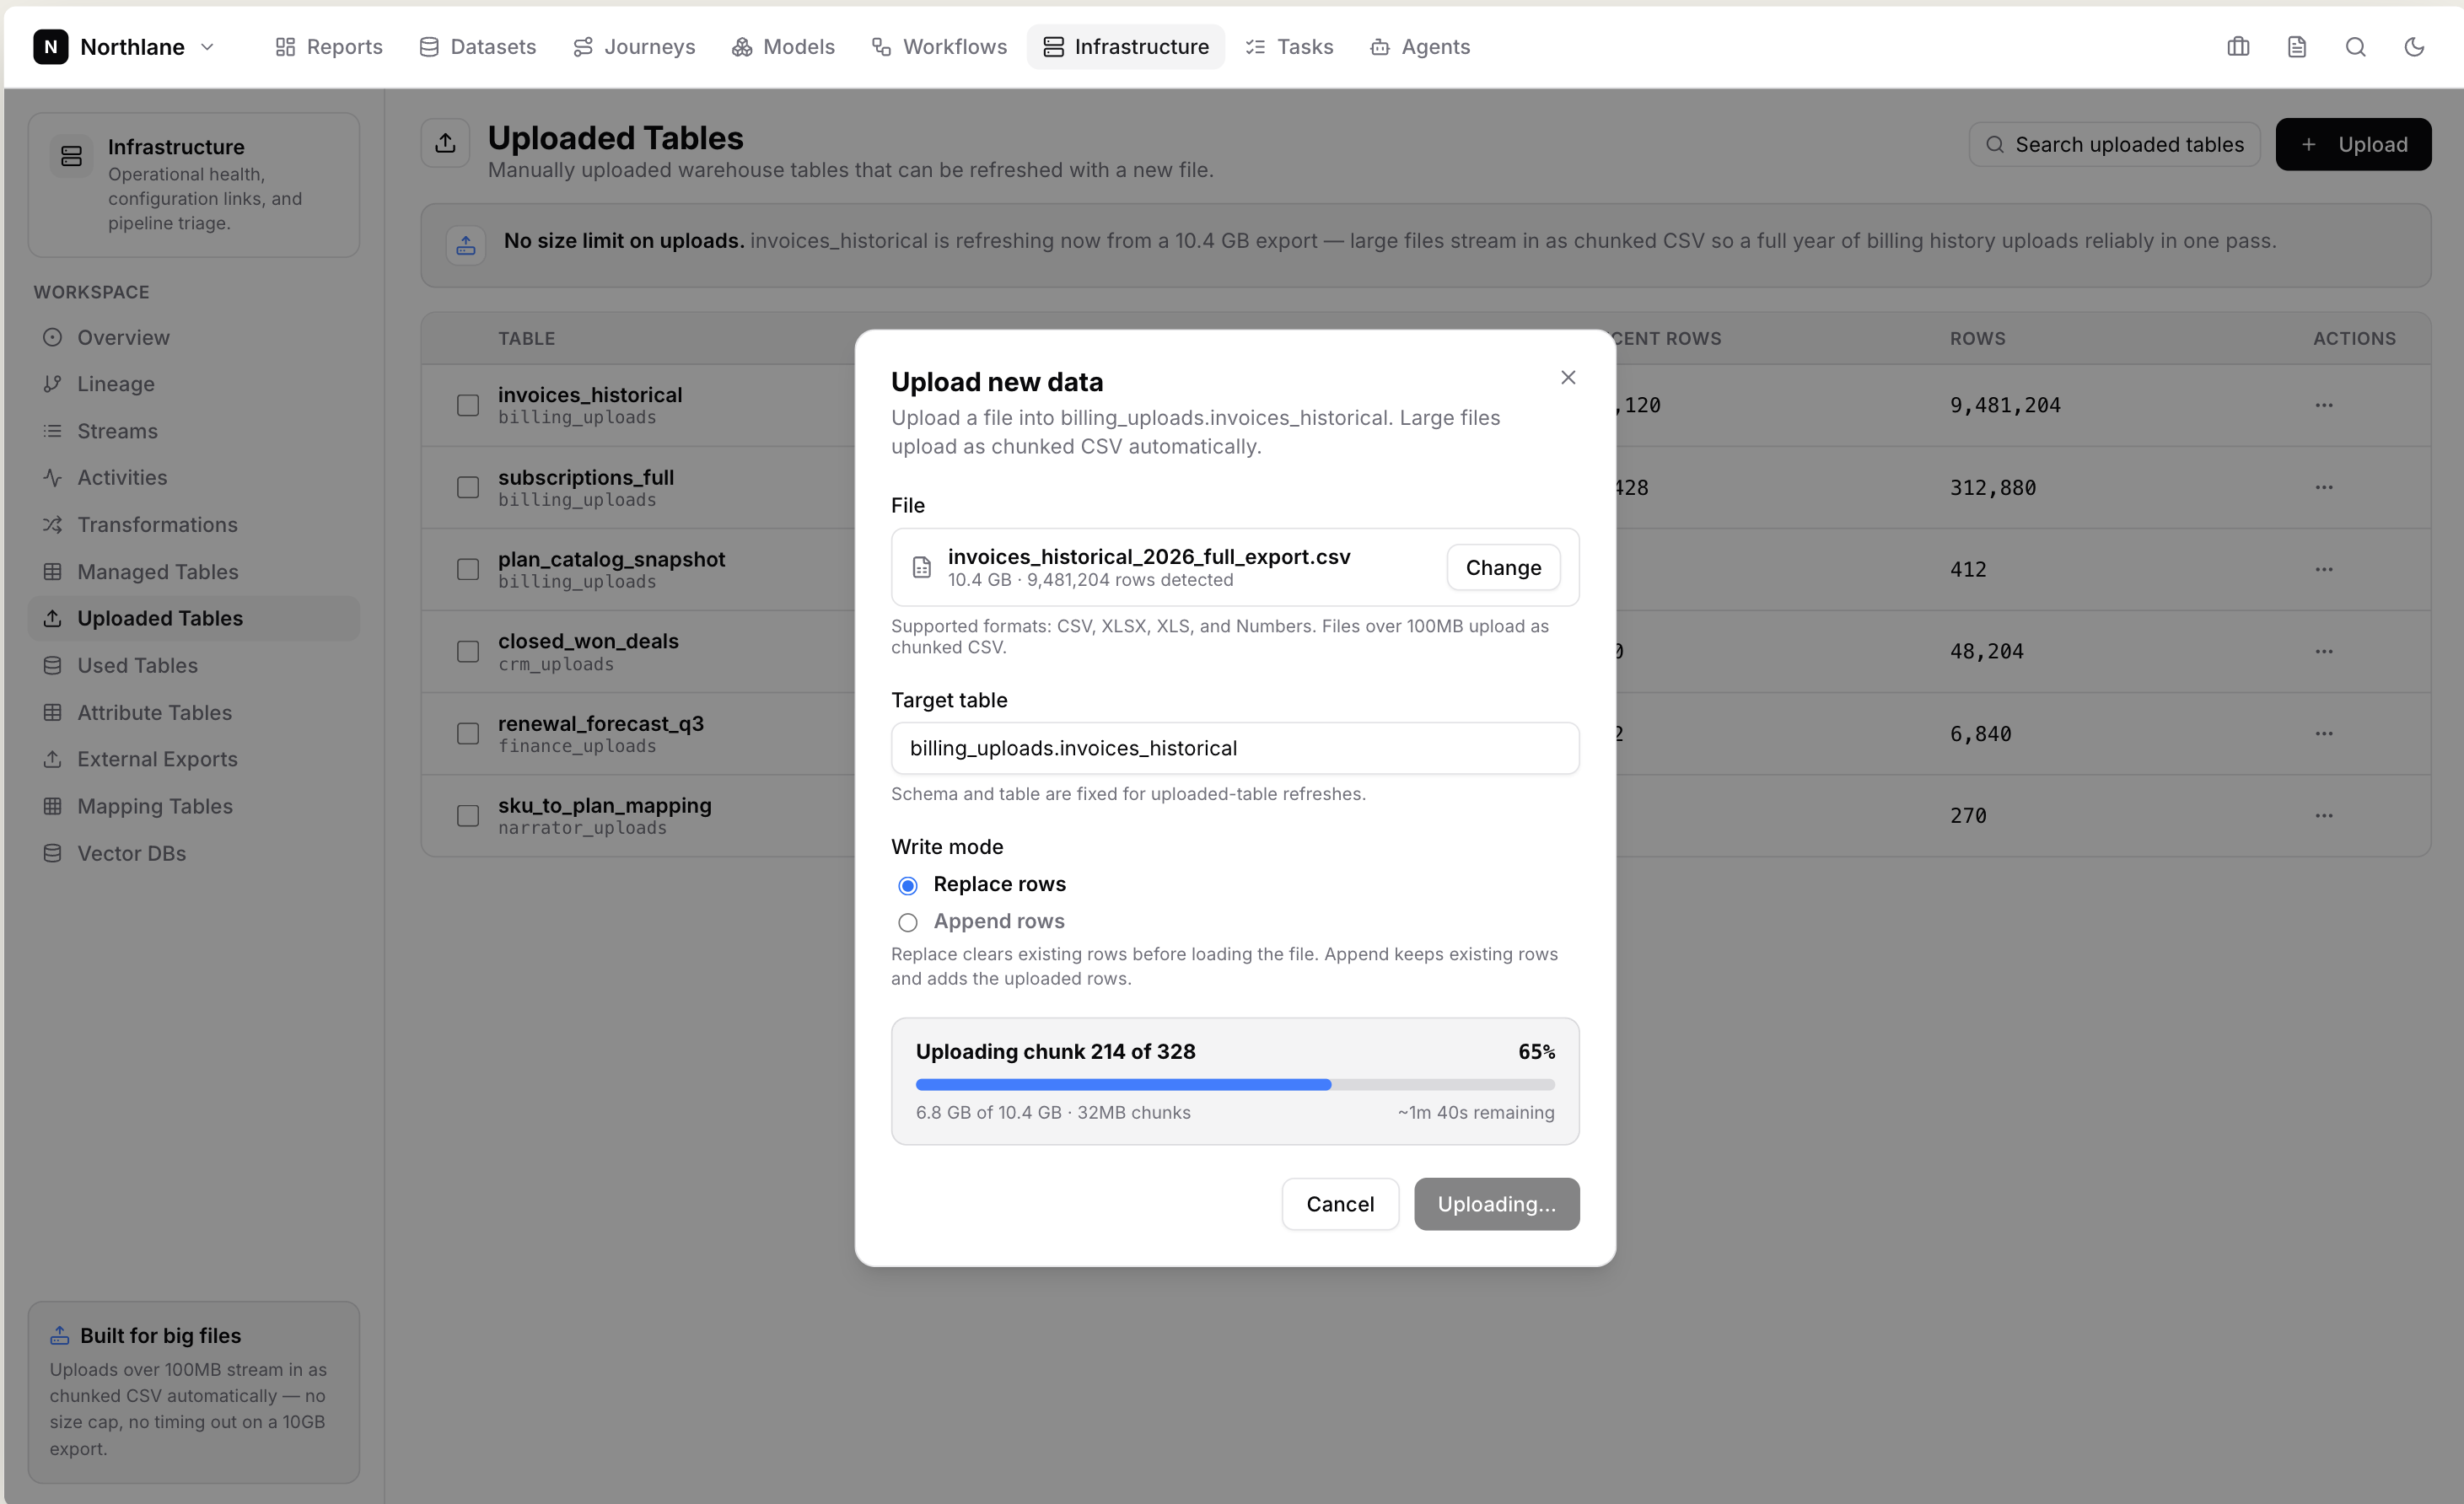The height and width of the screenshot is (1504, 2464).
Task: Check the renewal_forecast_q3 row checkbox
Action: 468,733
